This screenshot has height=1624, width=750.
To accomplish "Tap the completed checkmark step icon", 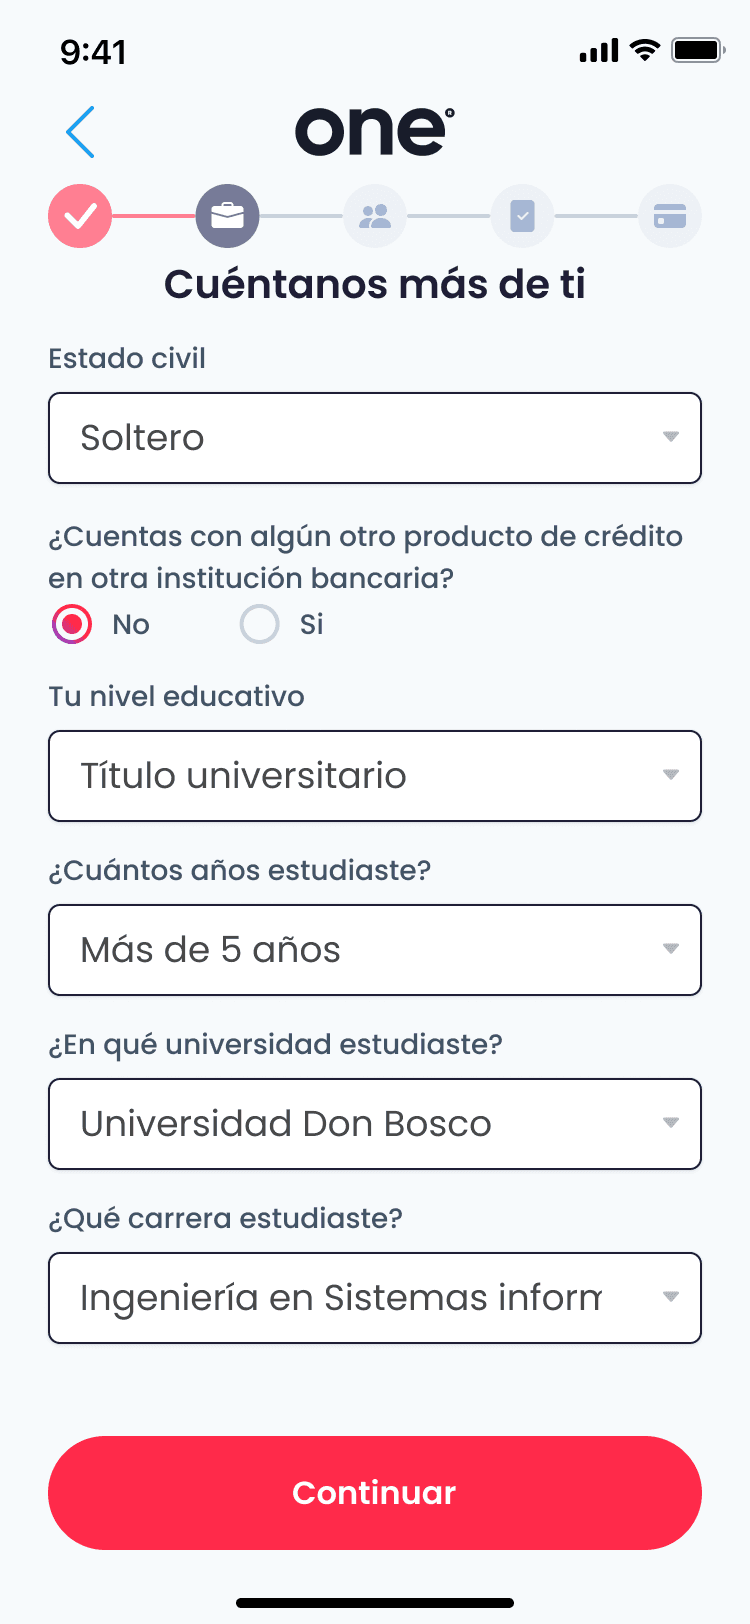I will [x=80, y=216].
